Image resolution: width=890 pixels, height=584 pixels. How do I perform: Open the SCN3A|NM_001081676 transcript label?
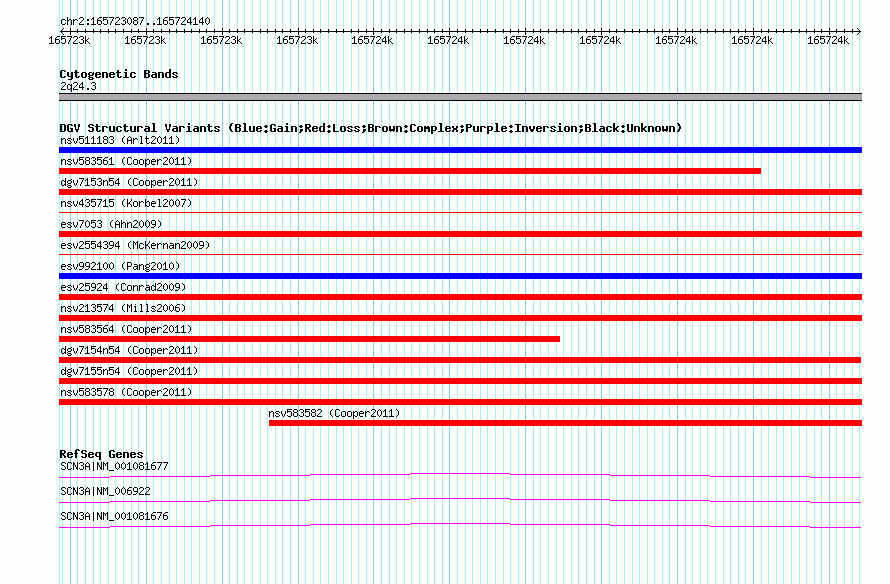click(114, 516)
